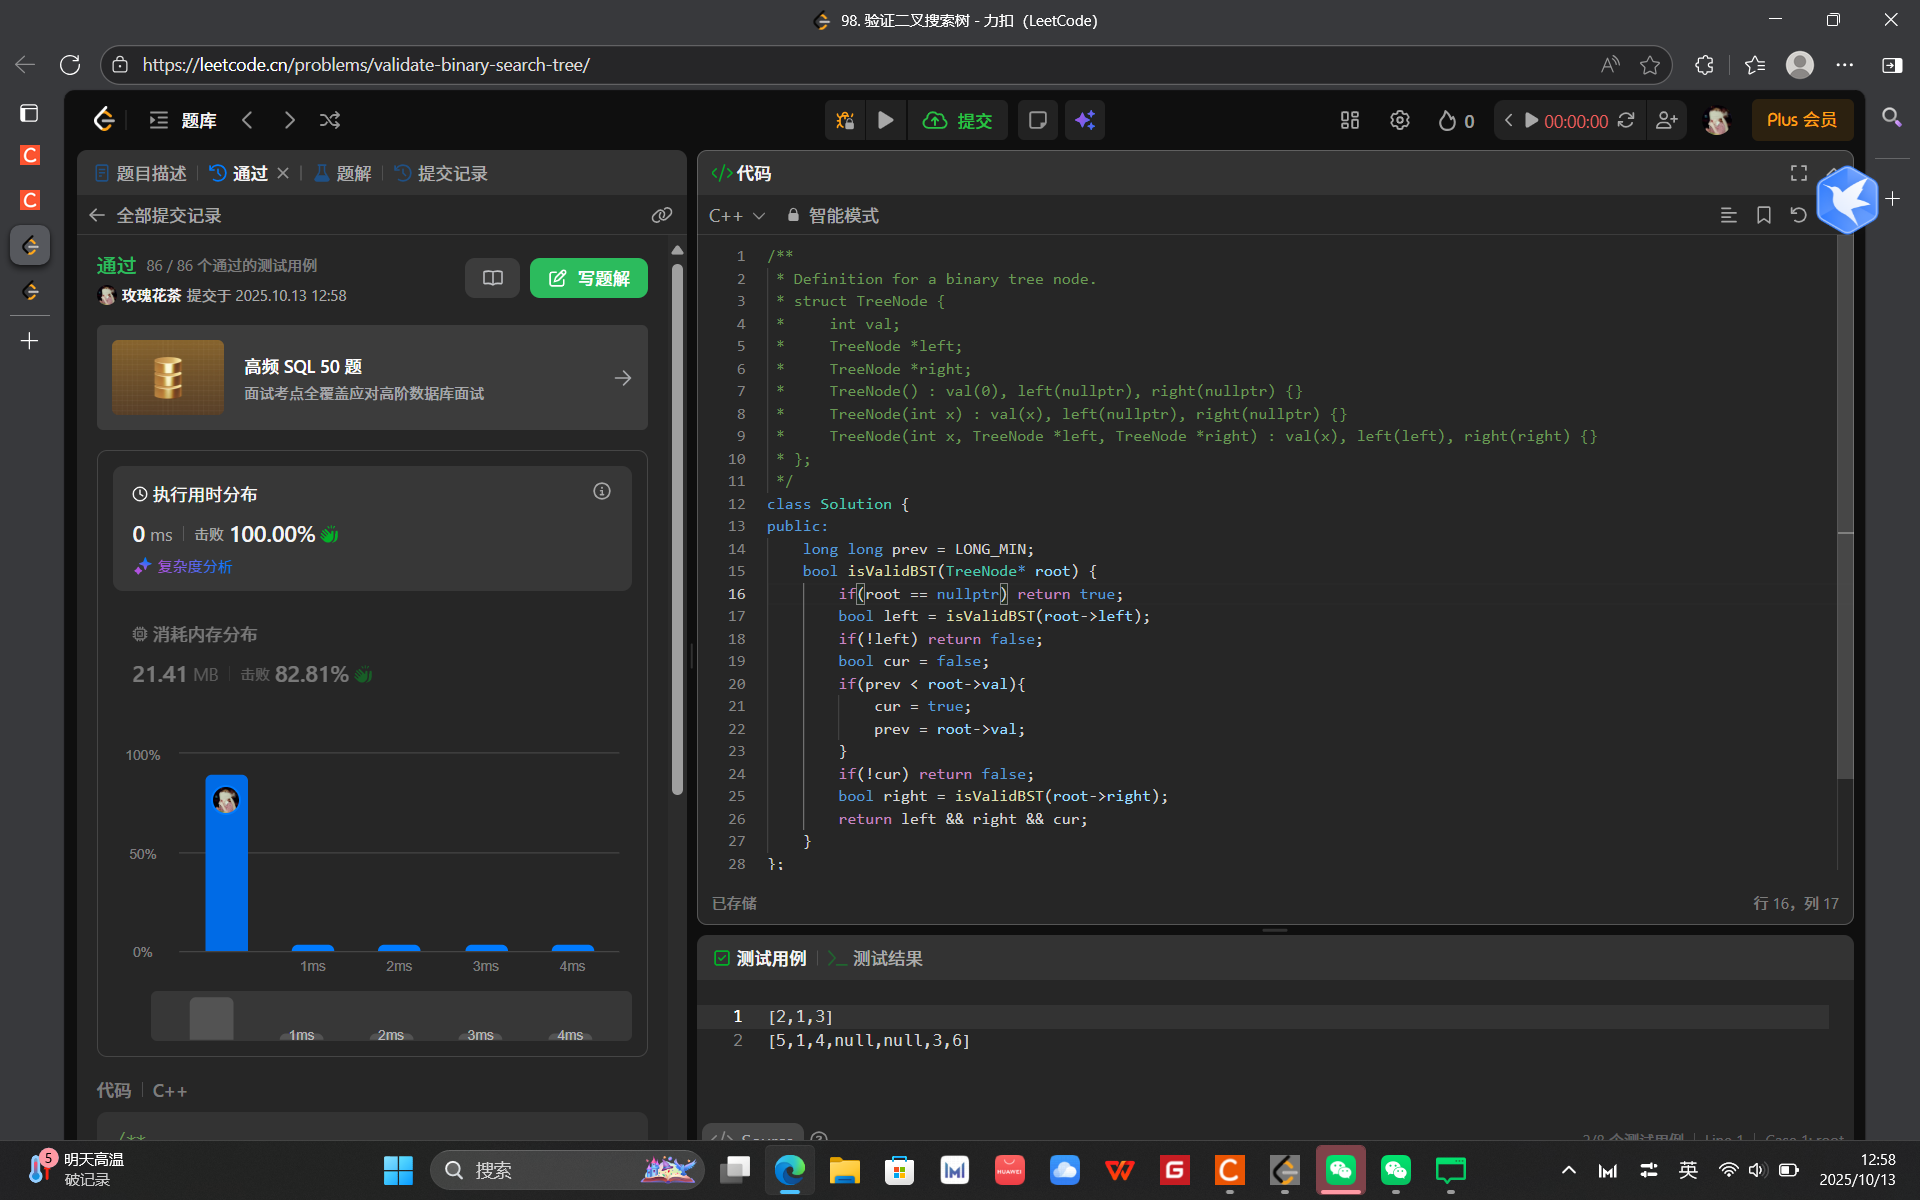Copy submission link icon
Image resolution: width=1920 pixels, height=1200 pixels.
point(661,215)
